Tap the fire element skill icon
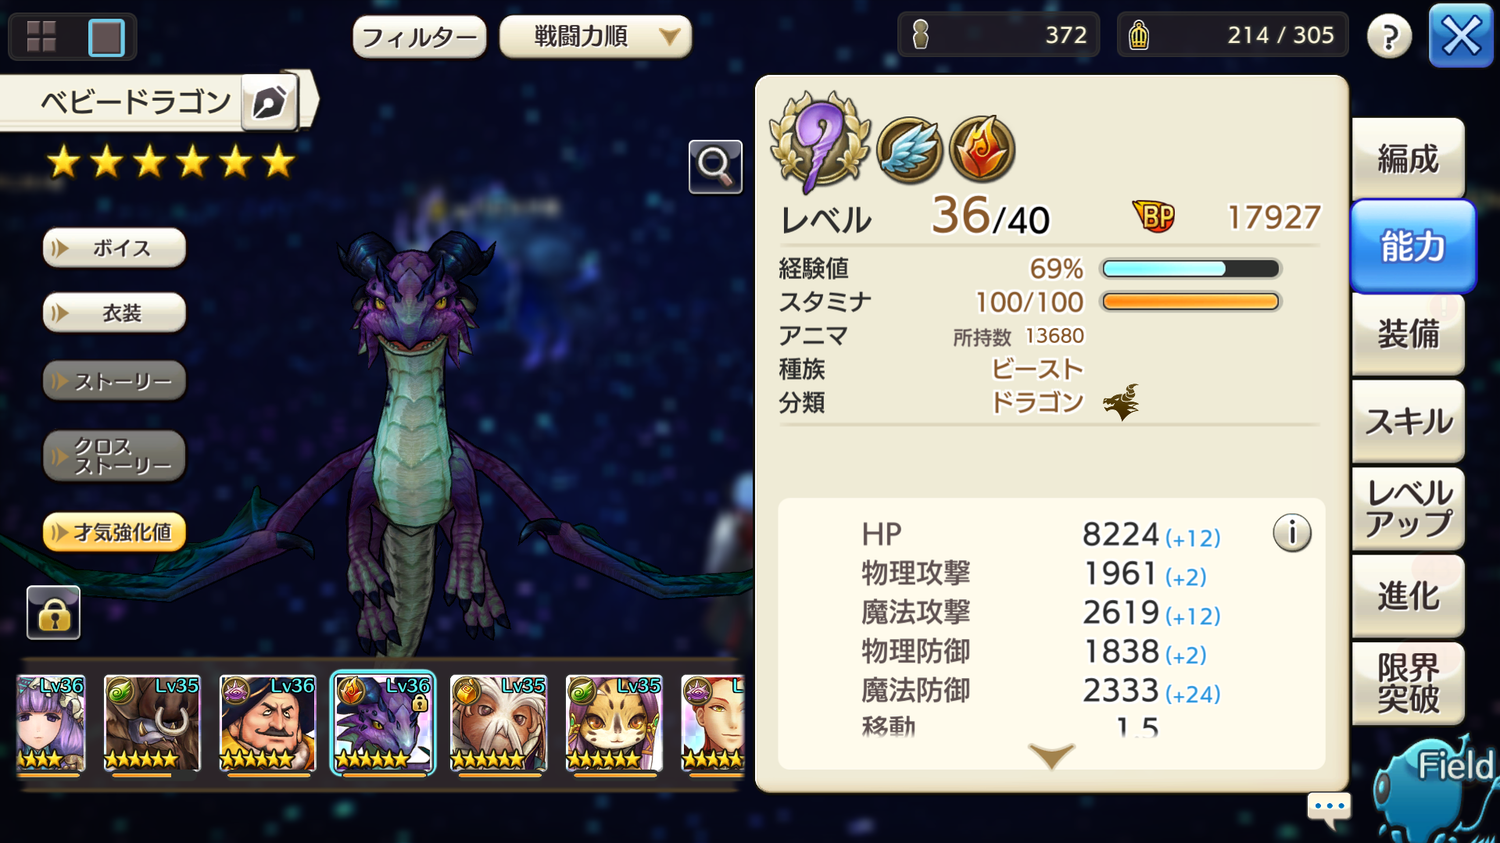This screenshot has height=843, width=1500. point(982,149)
